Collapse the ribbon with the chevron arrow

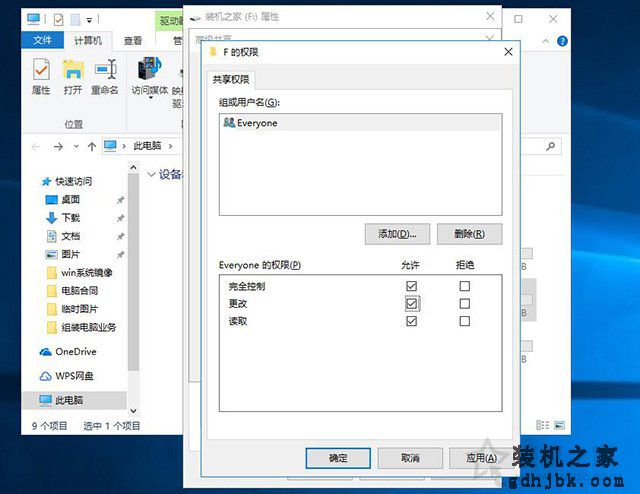(546, 41)
